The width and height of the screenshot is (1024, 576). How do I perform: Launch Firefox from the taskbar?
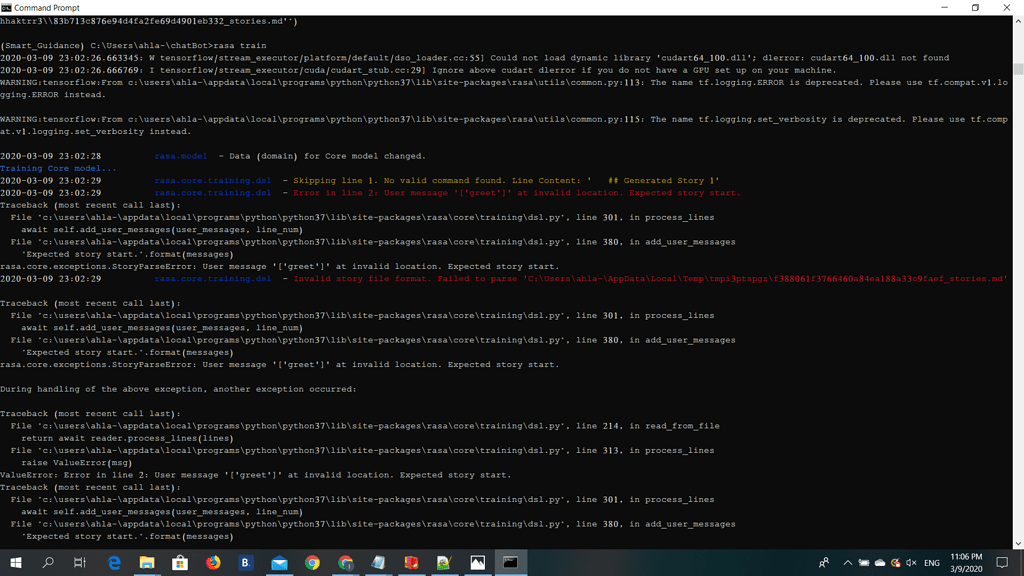[x=213, y=562]
